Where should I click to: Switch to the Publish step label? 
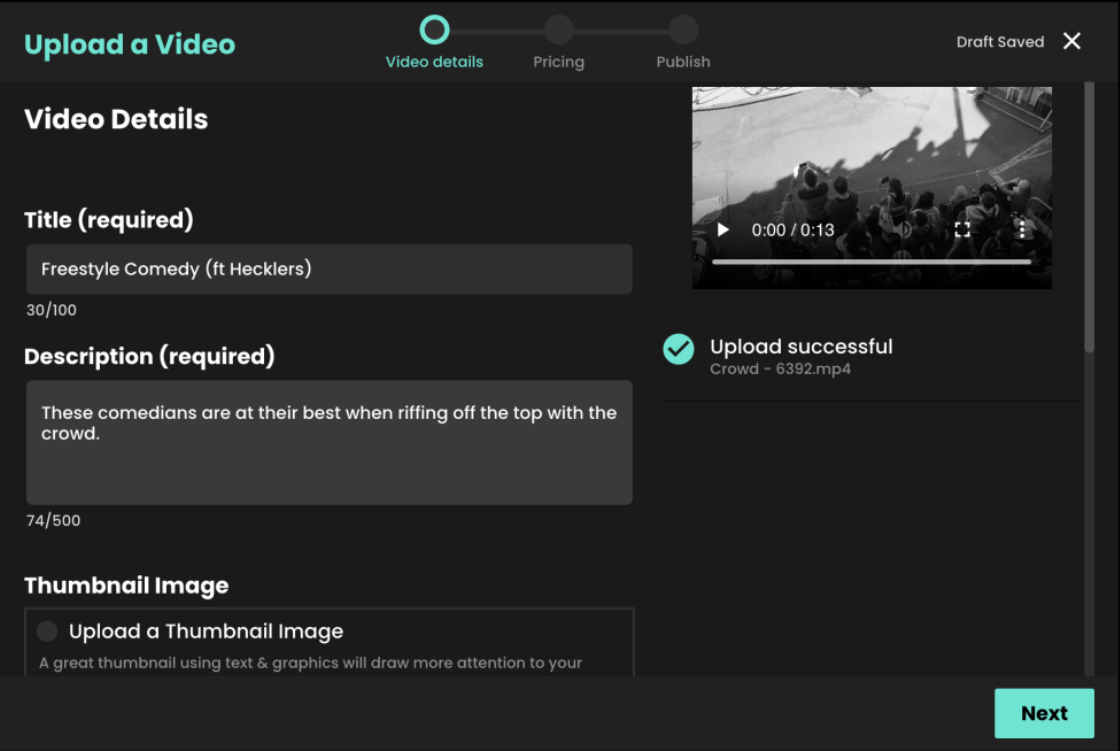683,61
